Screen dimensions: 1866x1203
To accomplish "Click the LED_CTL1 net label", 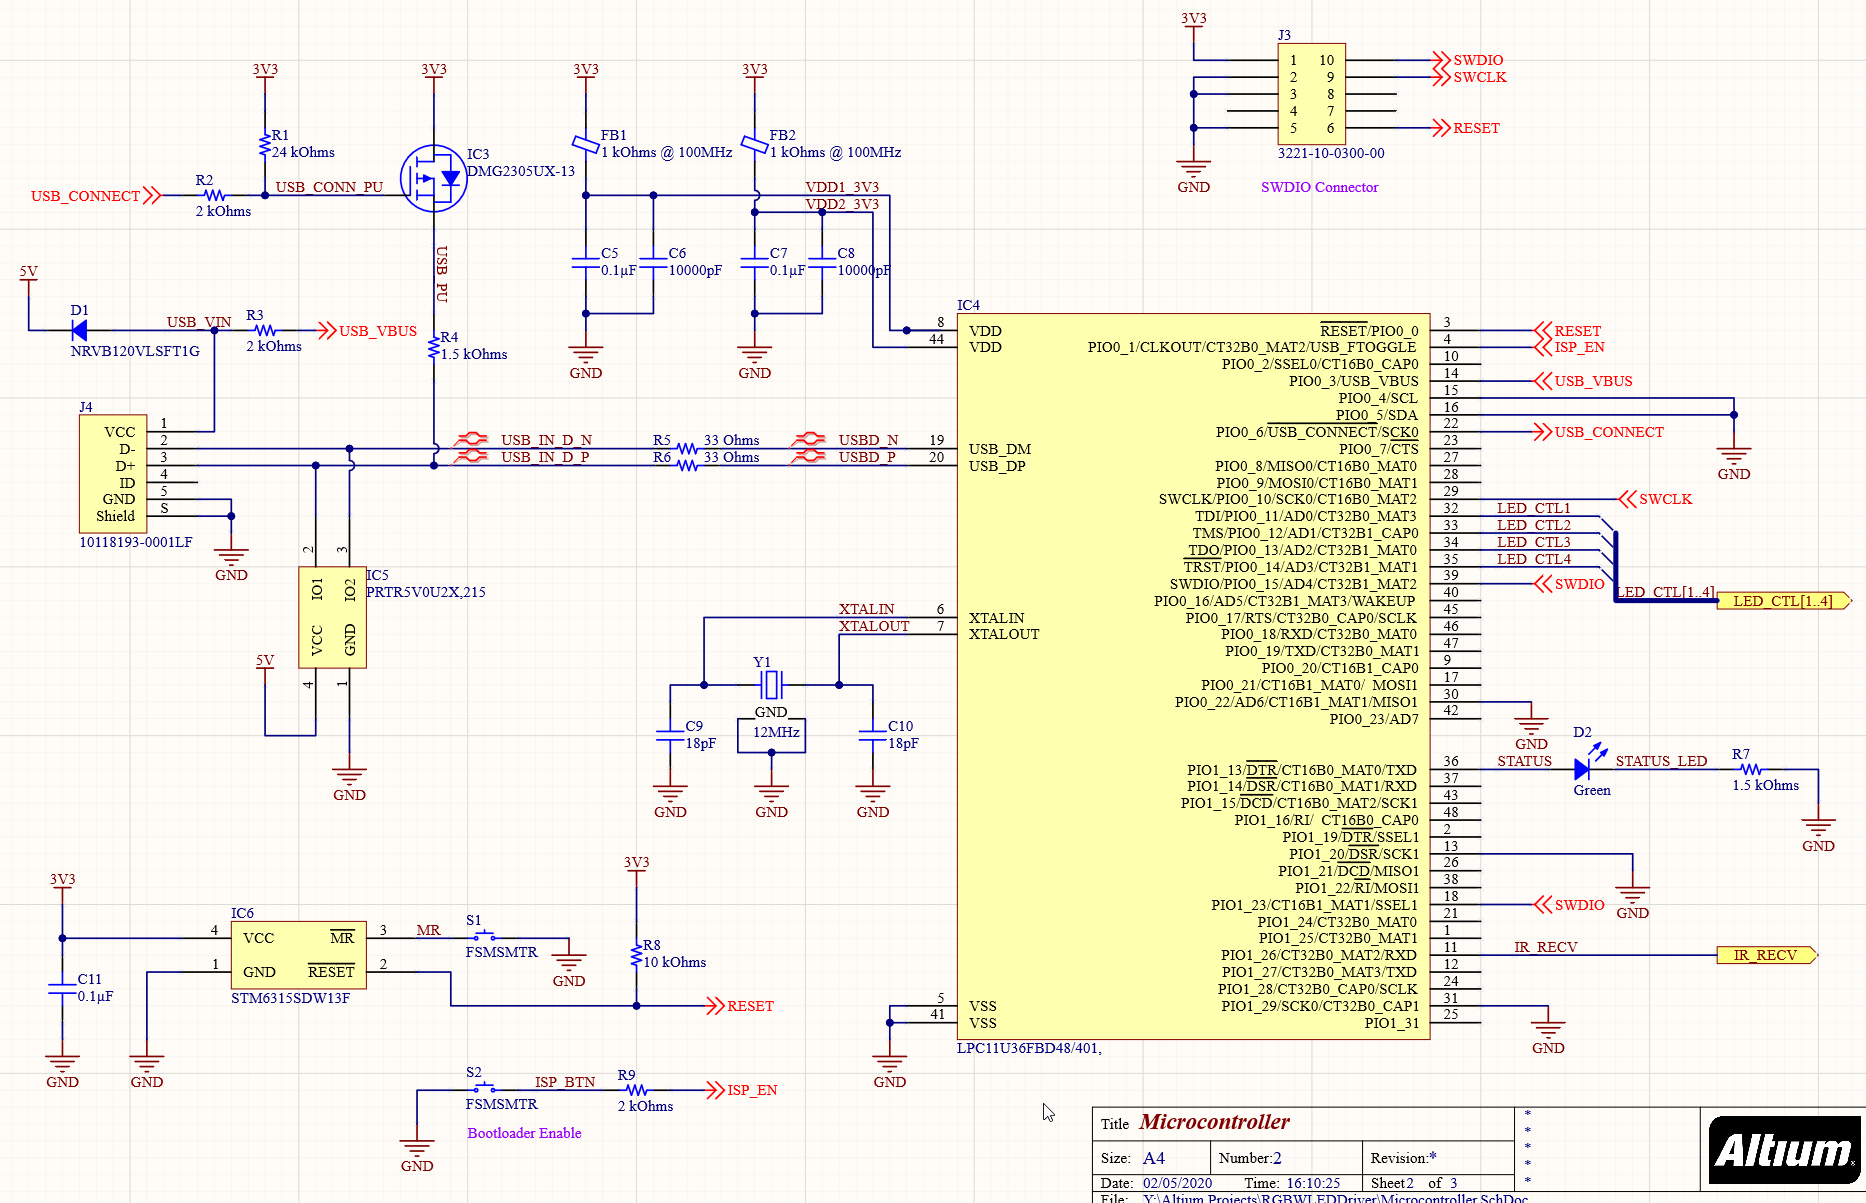I will pyautogui.click(x=1534, y=508).
